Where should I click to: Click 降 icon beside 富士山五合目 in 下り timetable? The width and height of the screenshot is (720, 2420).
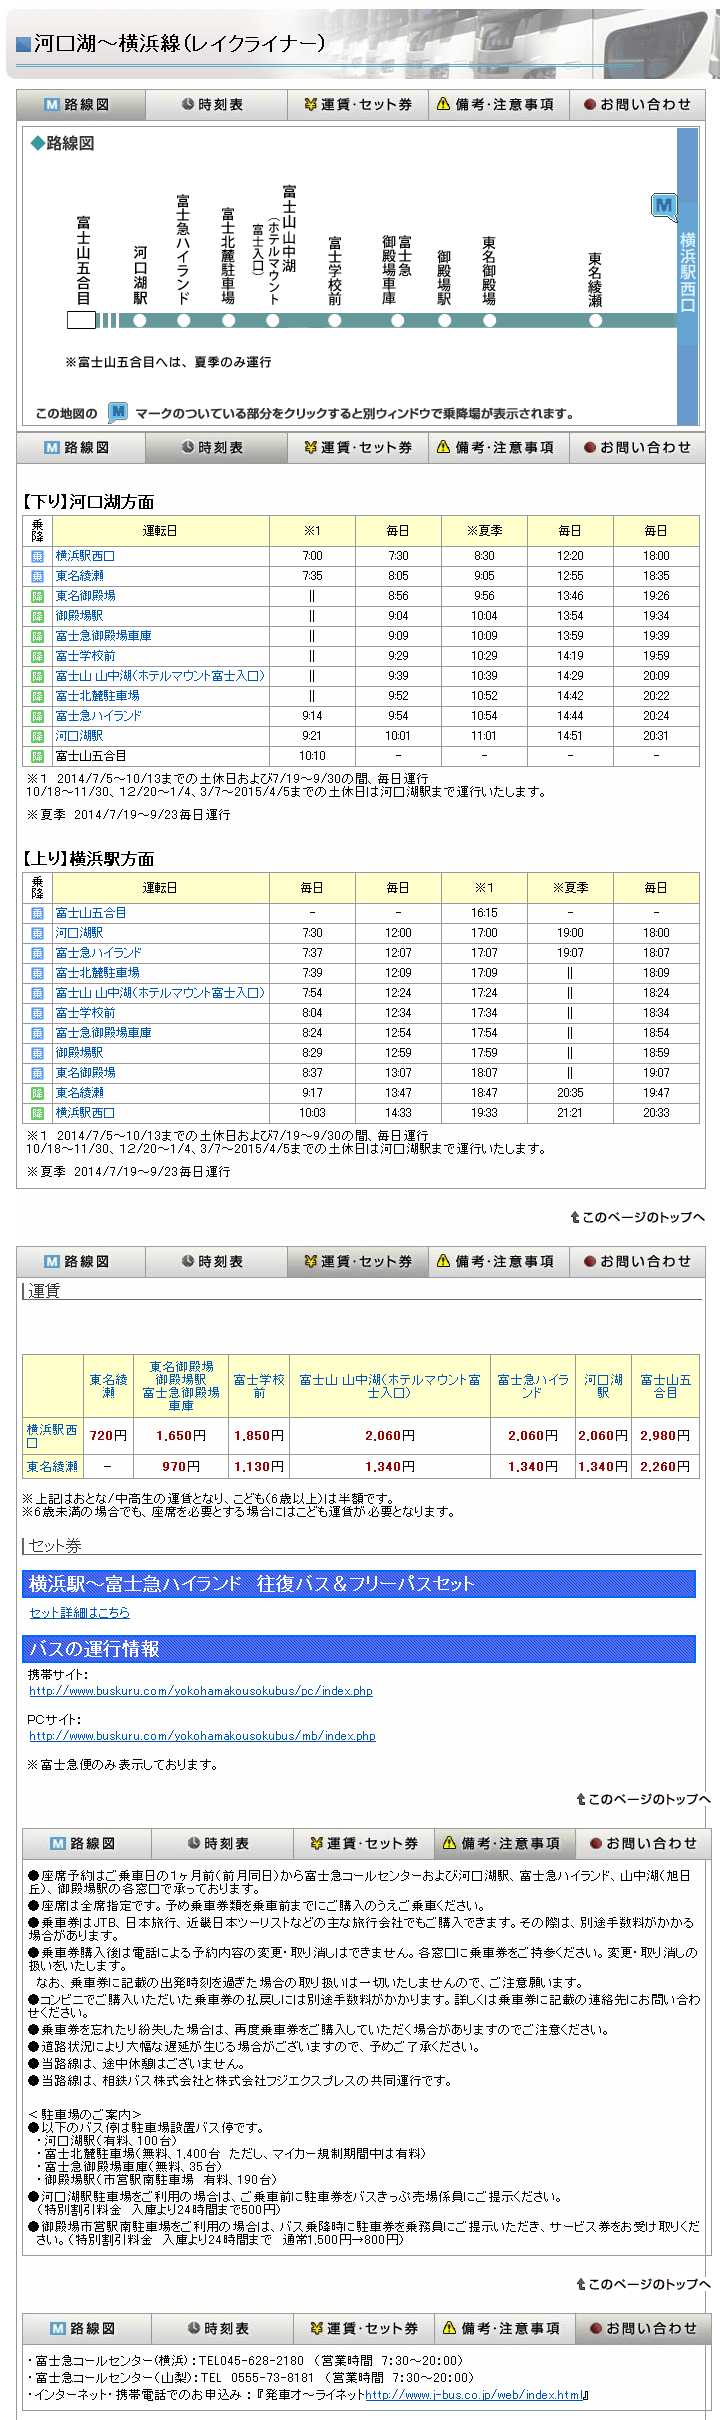38,756
